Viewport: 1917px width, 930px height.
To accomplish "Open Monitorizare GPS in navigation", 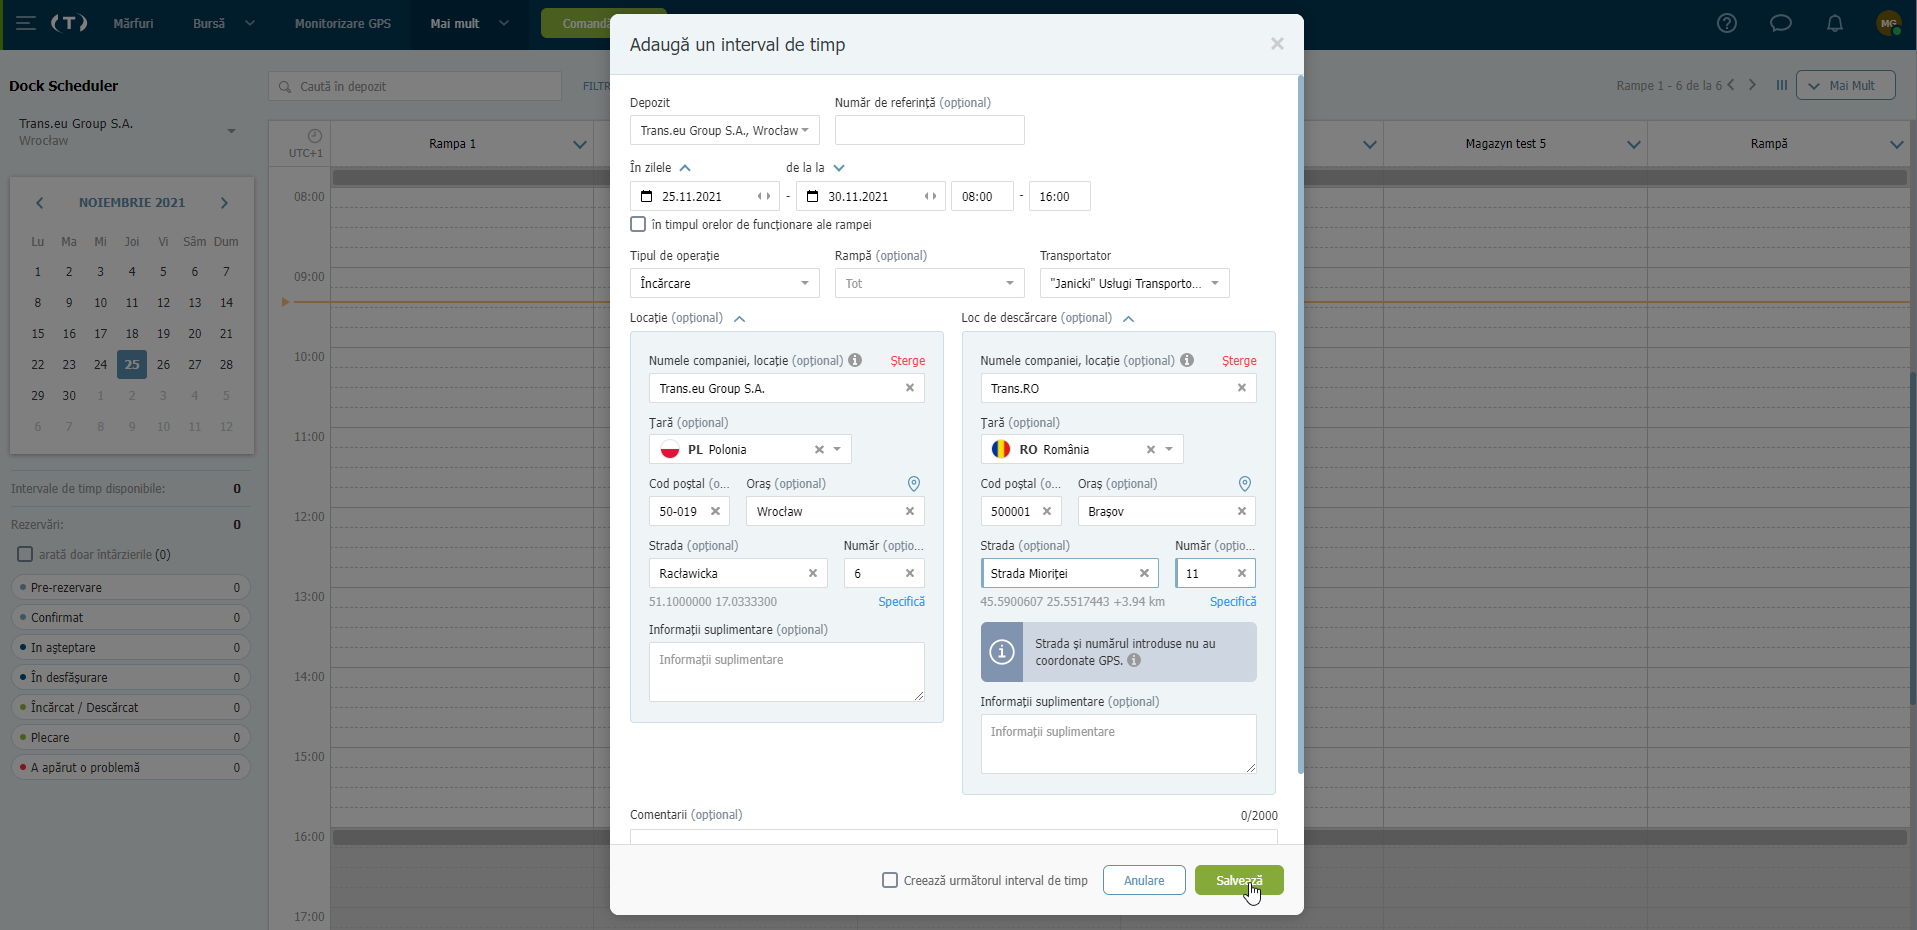I will click(343, 23).
